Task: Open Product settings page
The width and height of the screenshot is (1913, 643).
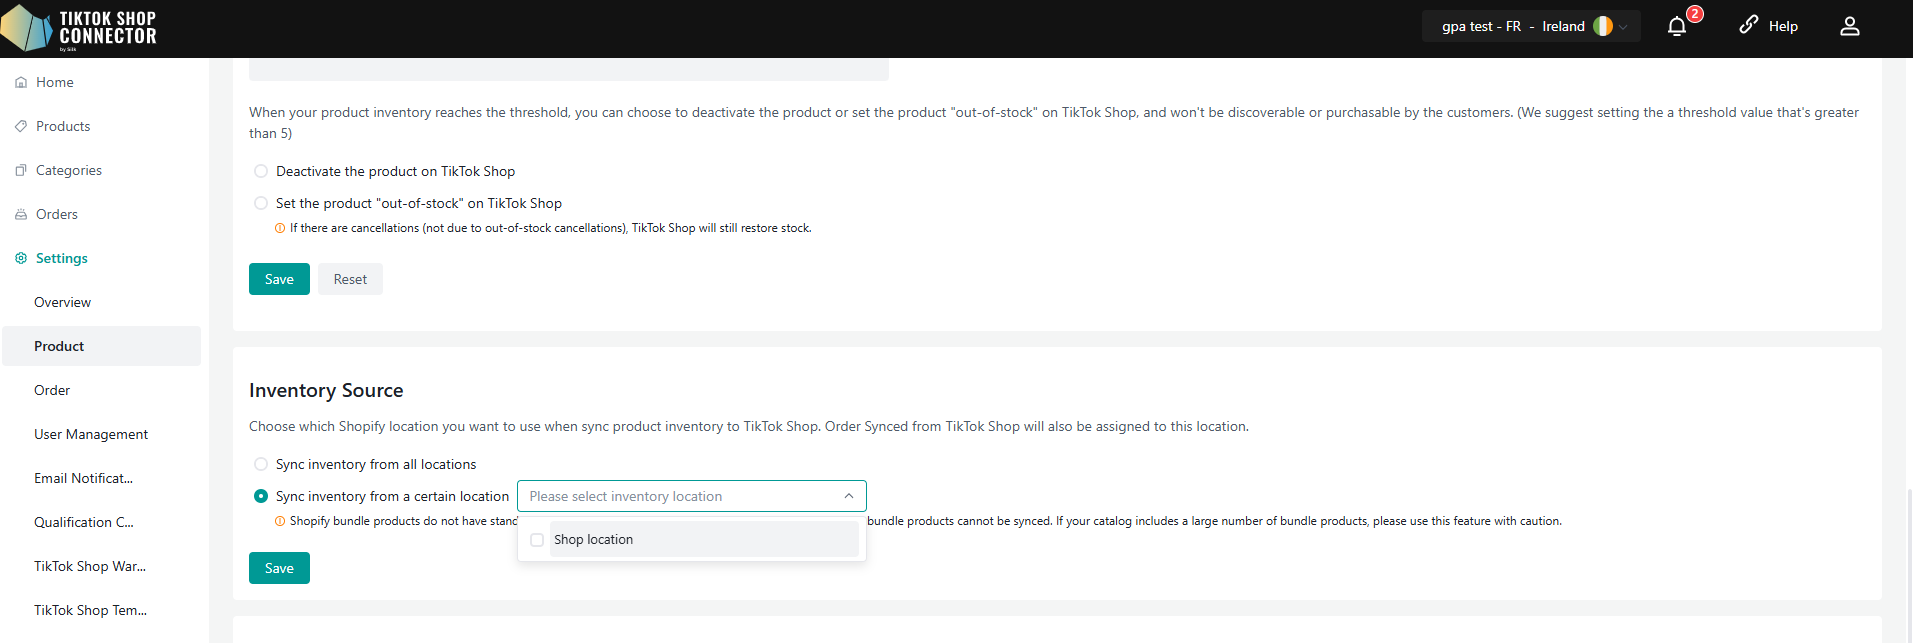Action: pyautogui.click(x=101, y=346)
